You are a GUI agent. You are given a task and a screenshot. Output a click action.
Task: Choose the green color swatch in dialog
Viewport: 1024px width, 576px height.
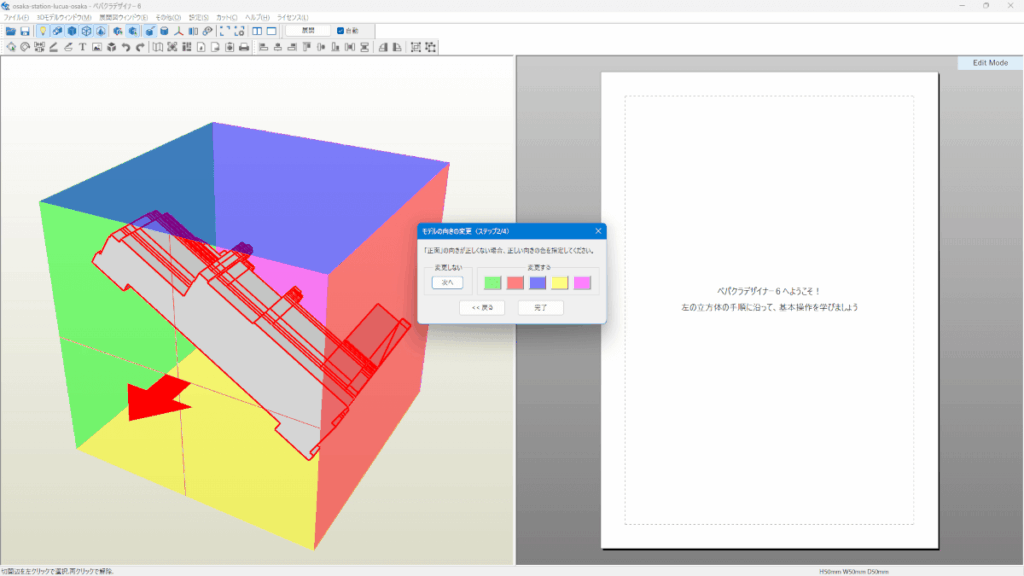492,283
